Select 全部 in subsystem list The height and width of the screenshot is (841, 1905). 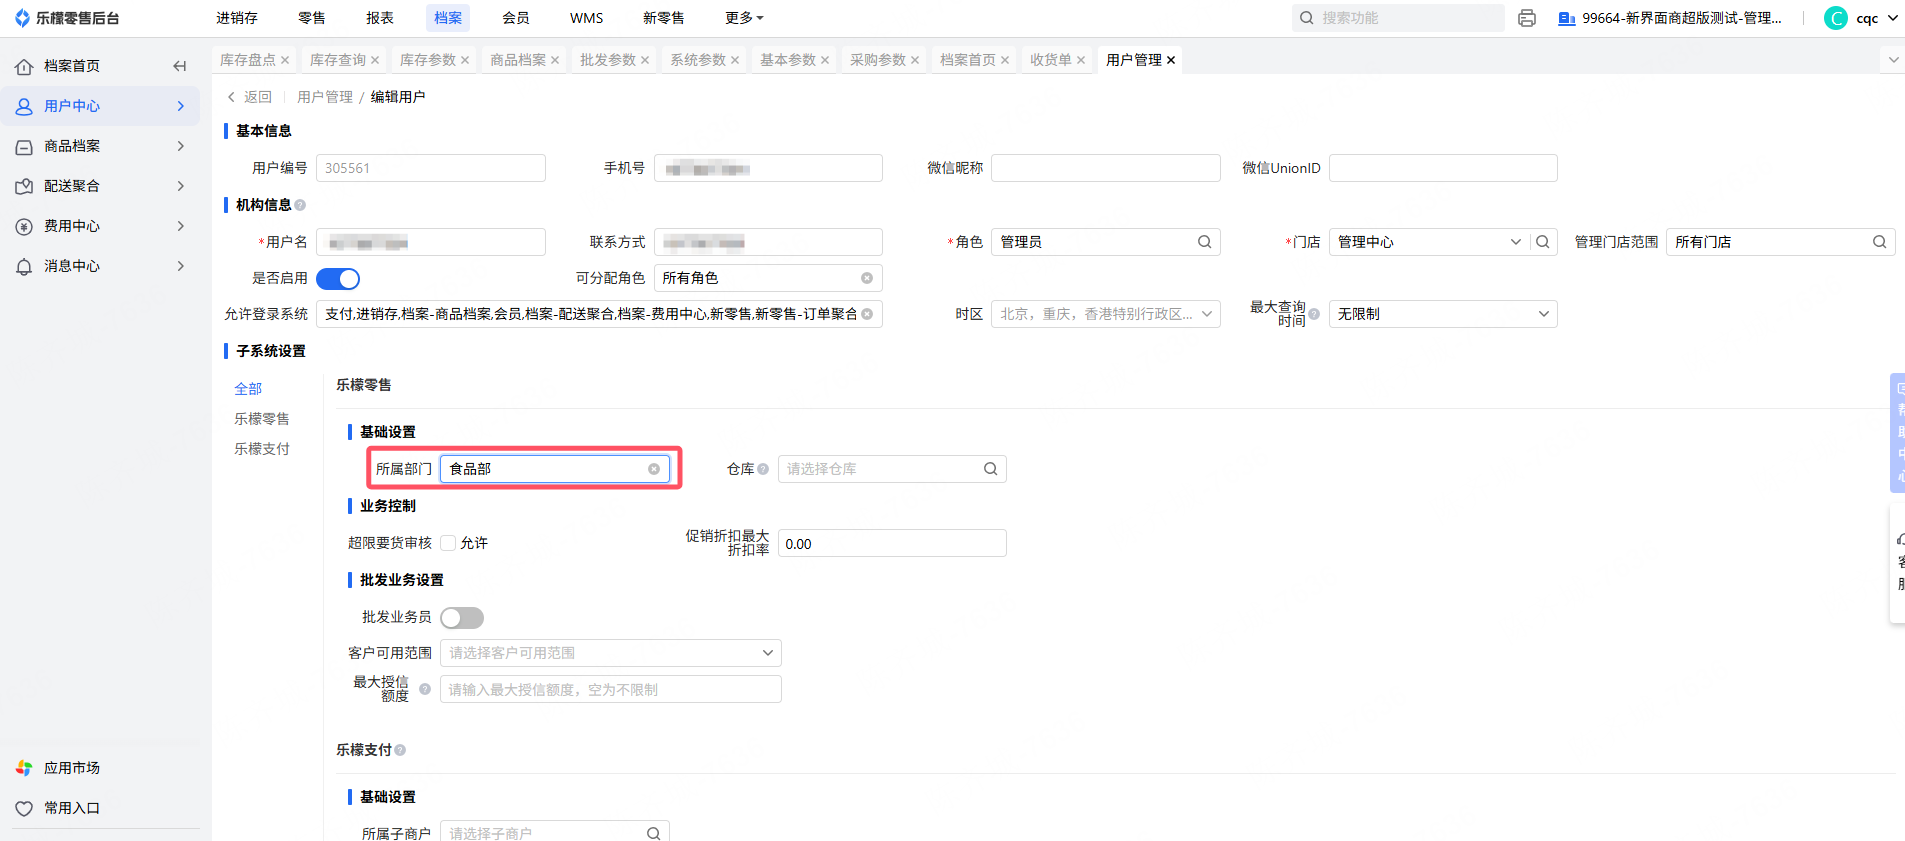248,389
